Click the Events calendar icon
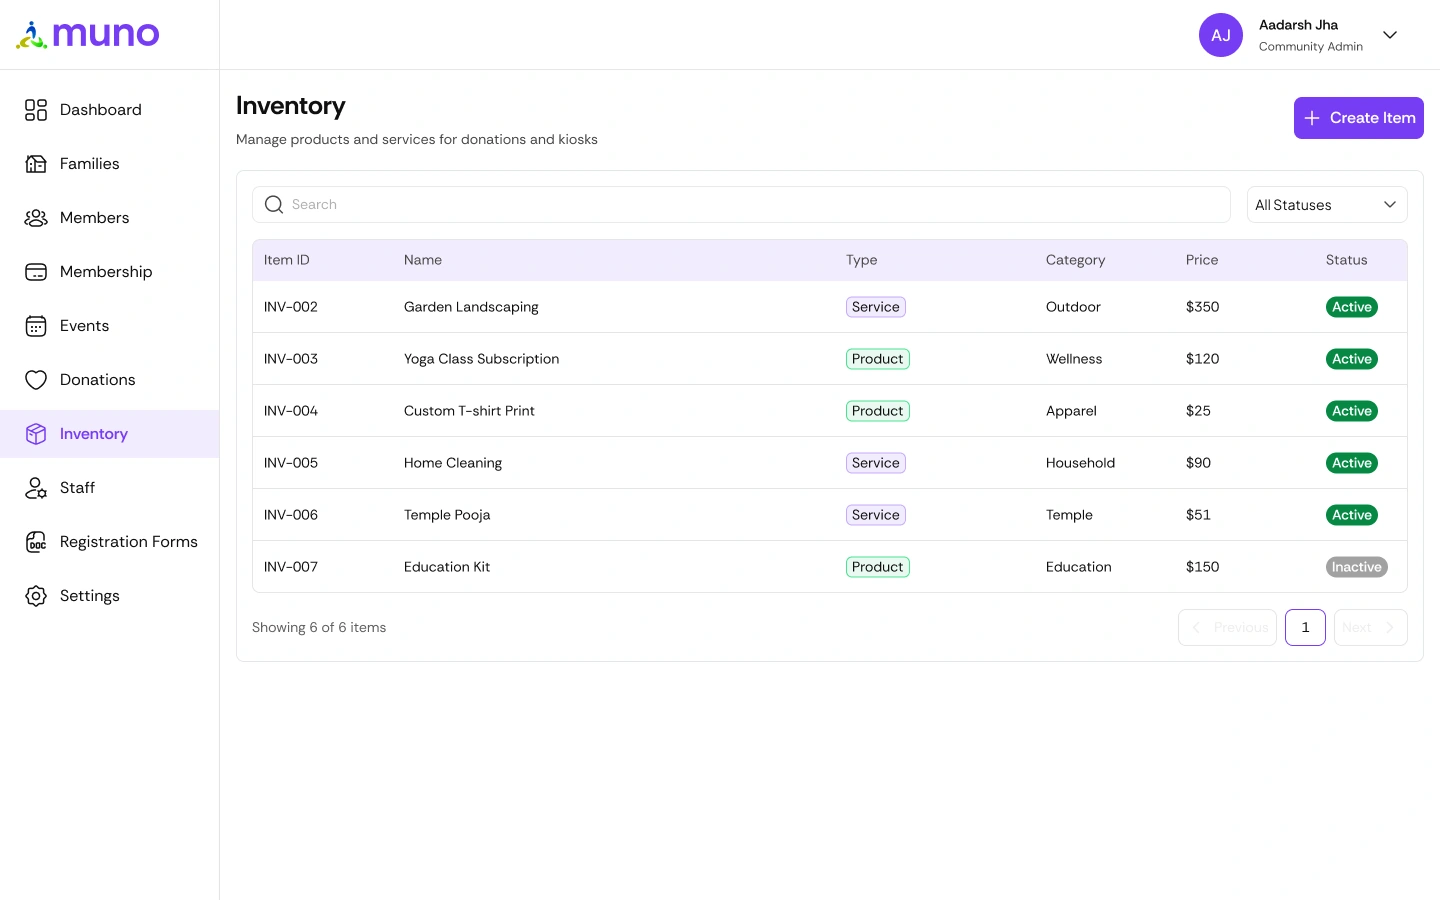The height and width of the screenshot is (900, 1440). coord(36,326)
